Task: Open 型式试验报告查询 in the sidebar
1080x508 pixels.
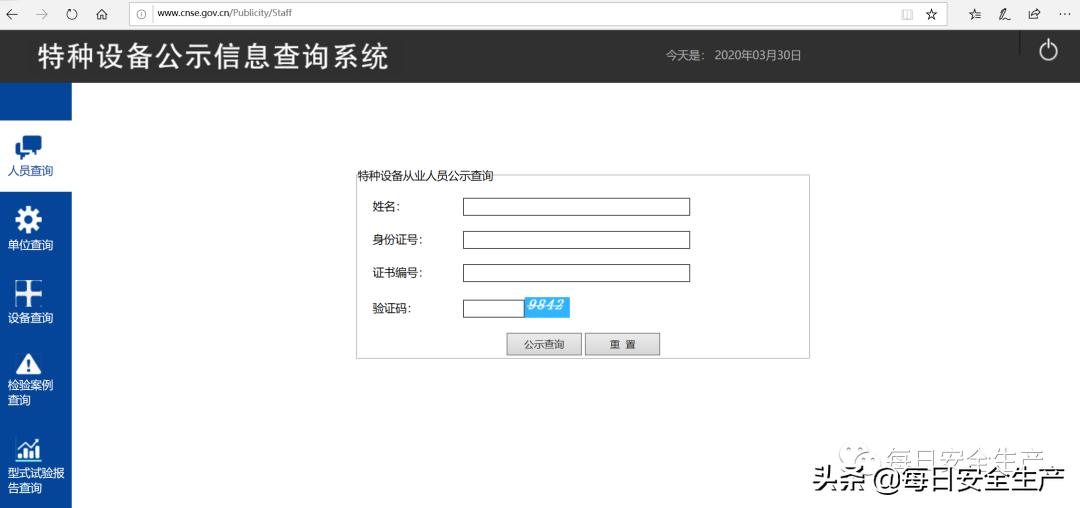Action: [36, 465]
